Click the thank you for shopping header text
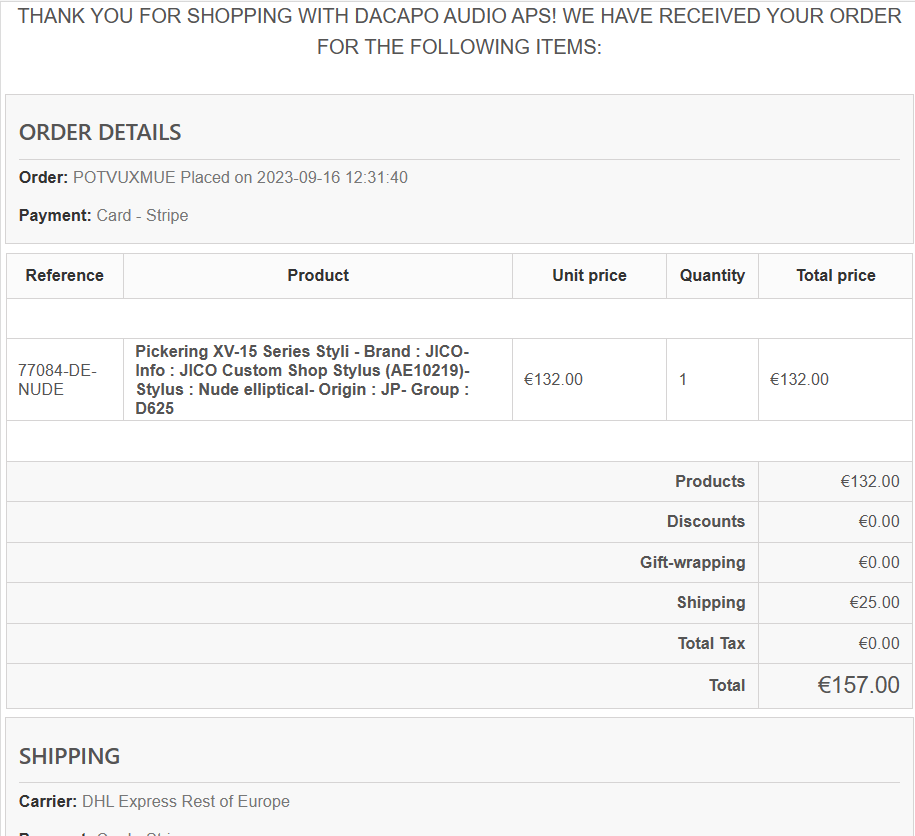915x836 pixels. pos(459,31)
